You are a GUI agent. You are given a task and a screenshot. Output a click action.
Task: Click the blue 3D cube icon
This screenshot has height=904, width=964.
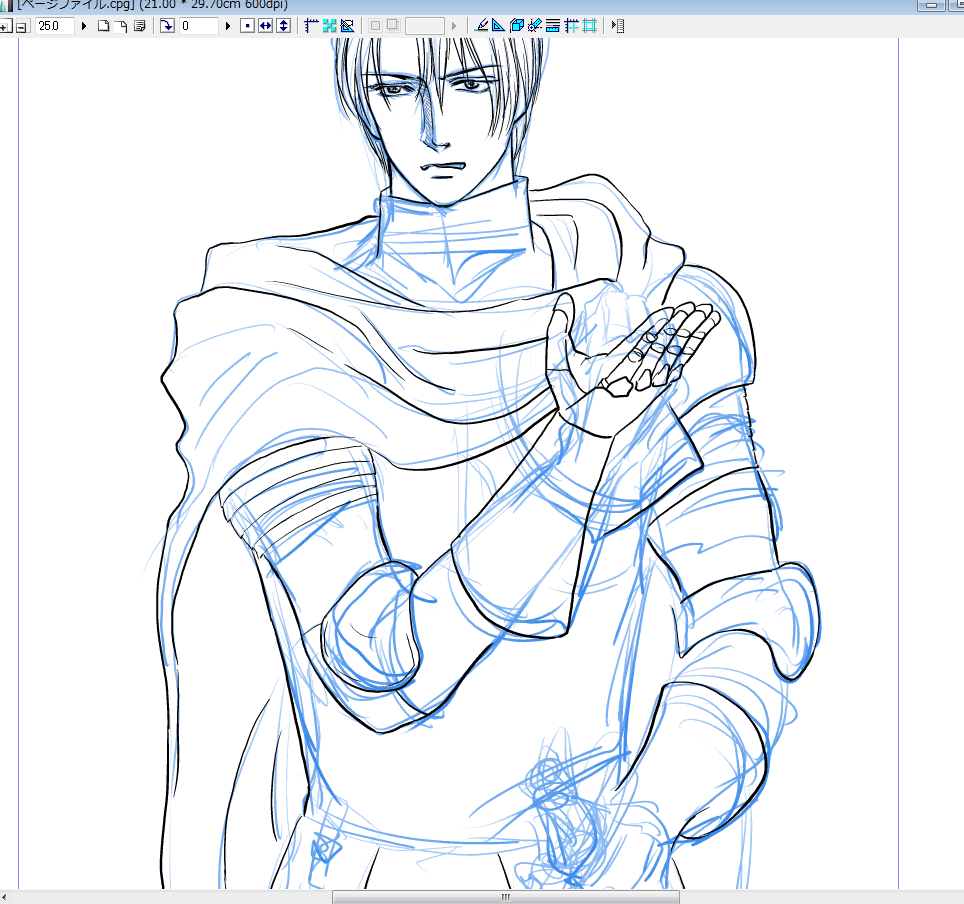coord(517,26)
